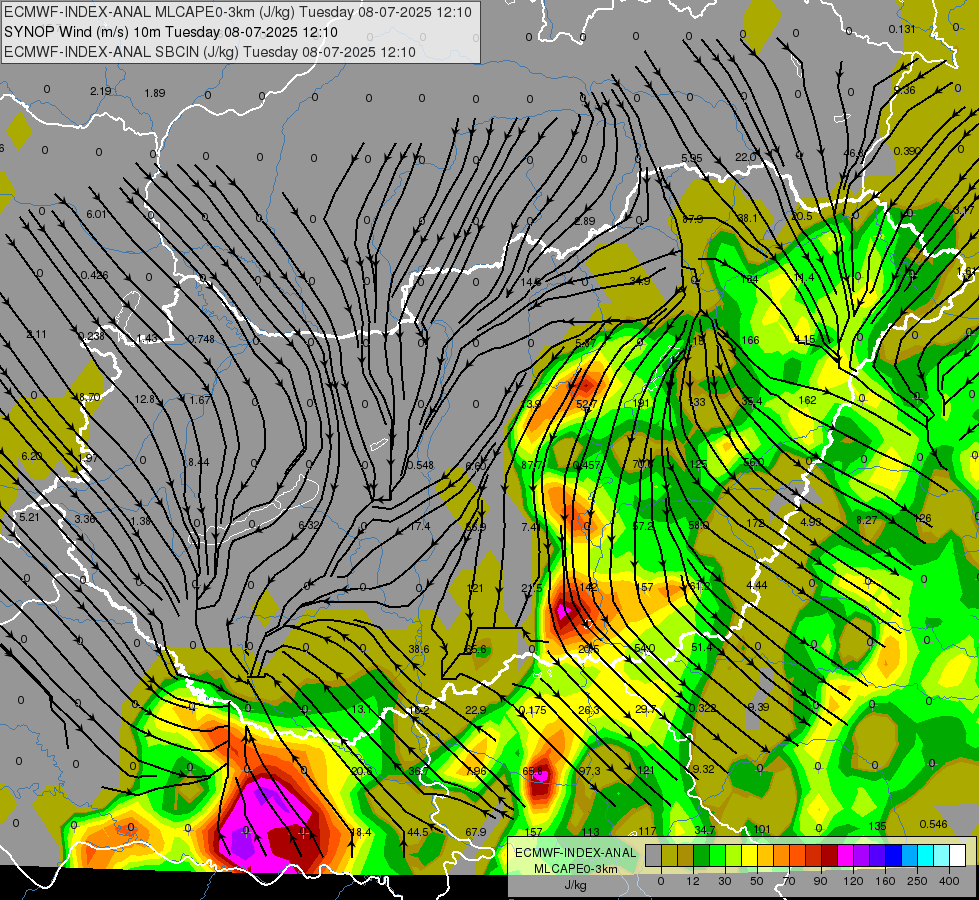Click the map value '9.36'
The height and width of the screenshot is (900, 979).
(905, 90)
